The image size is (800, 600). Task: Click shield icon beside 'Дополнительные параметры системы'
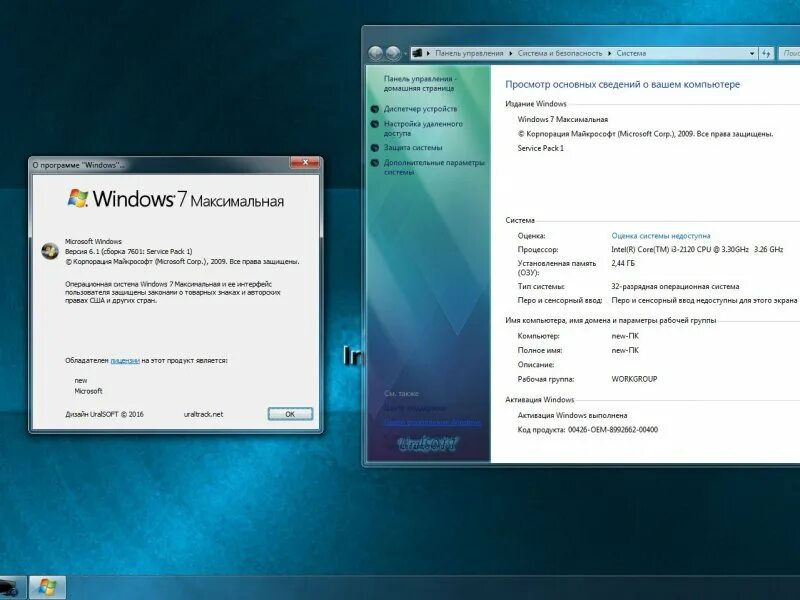tap(374, 163)
